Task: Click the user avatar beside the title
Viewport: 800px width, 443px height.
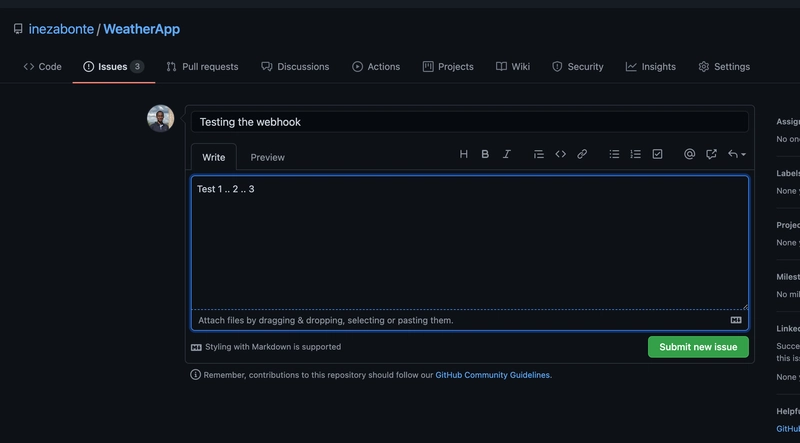Action: pos(161,118)
